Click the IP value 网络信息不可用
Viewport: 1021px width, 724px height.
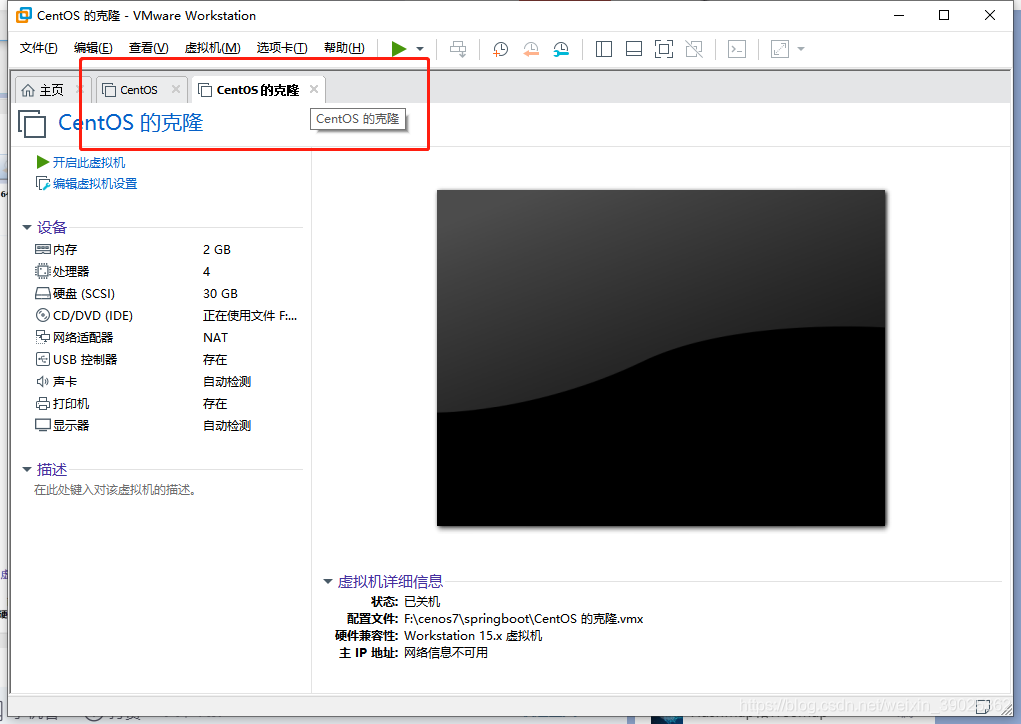(445, 652)
